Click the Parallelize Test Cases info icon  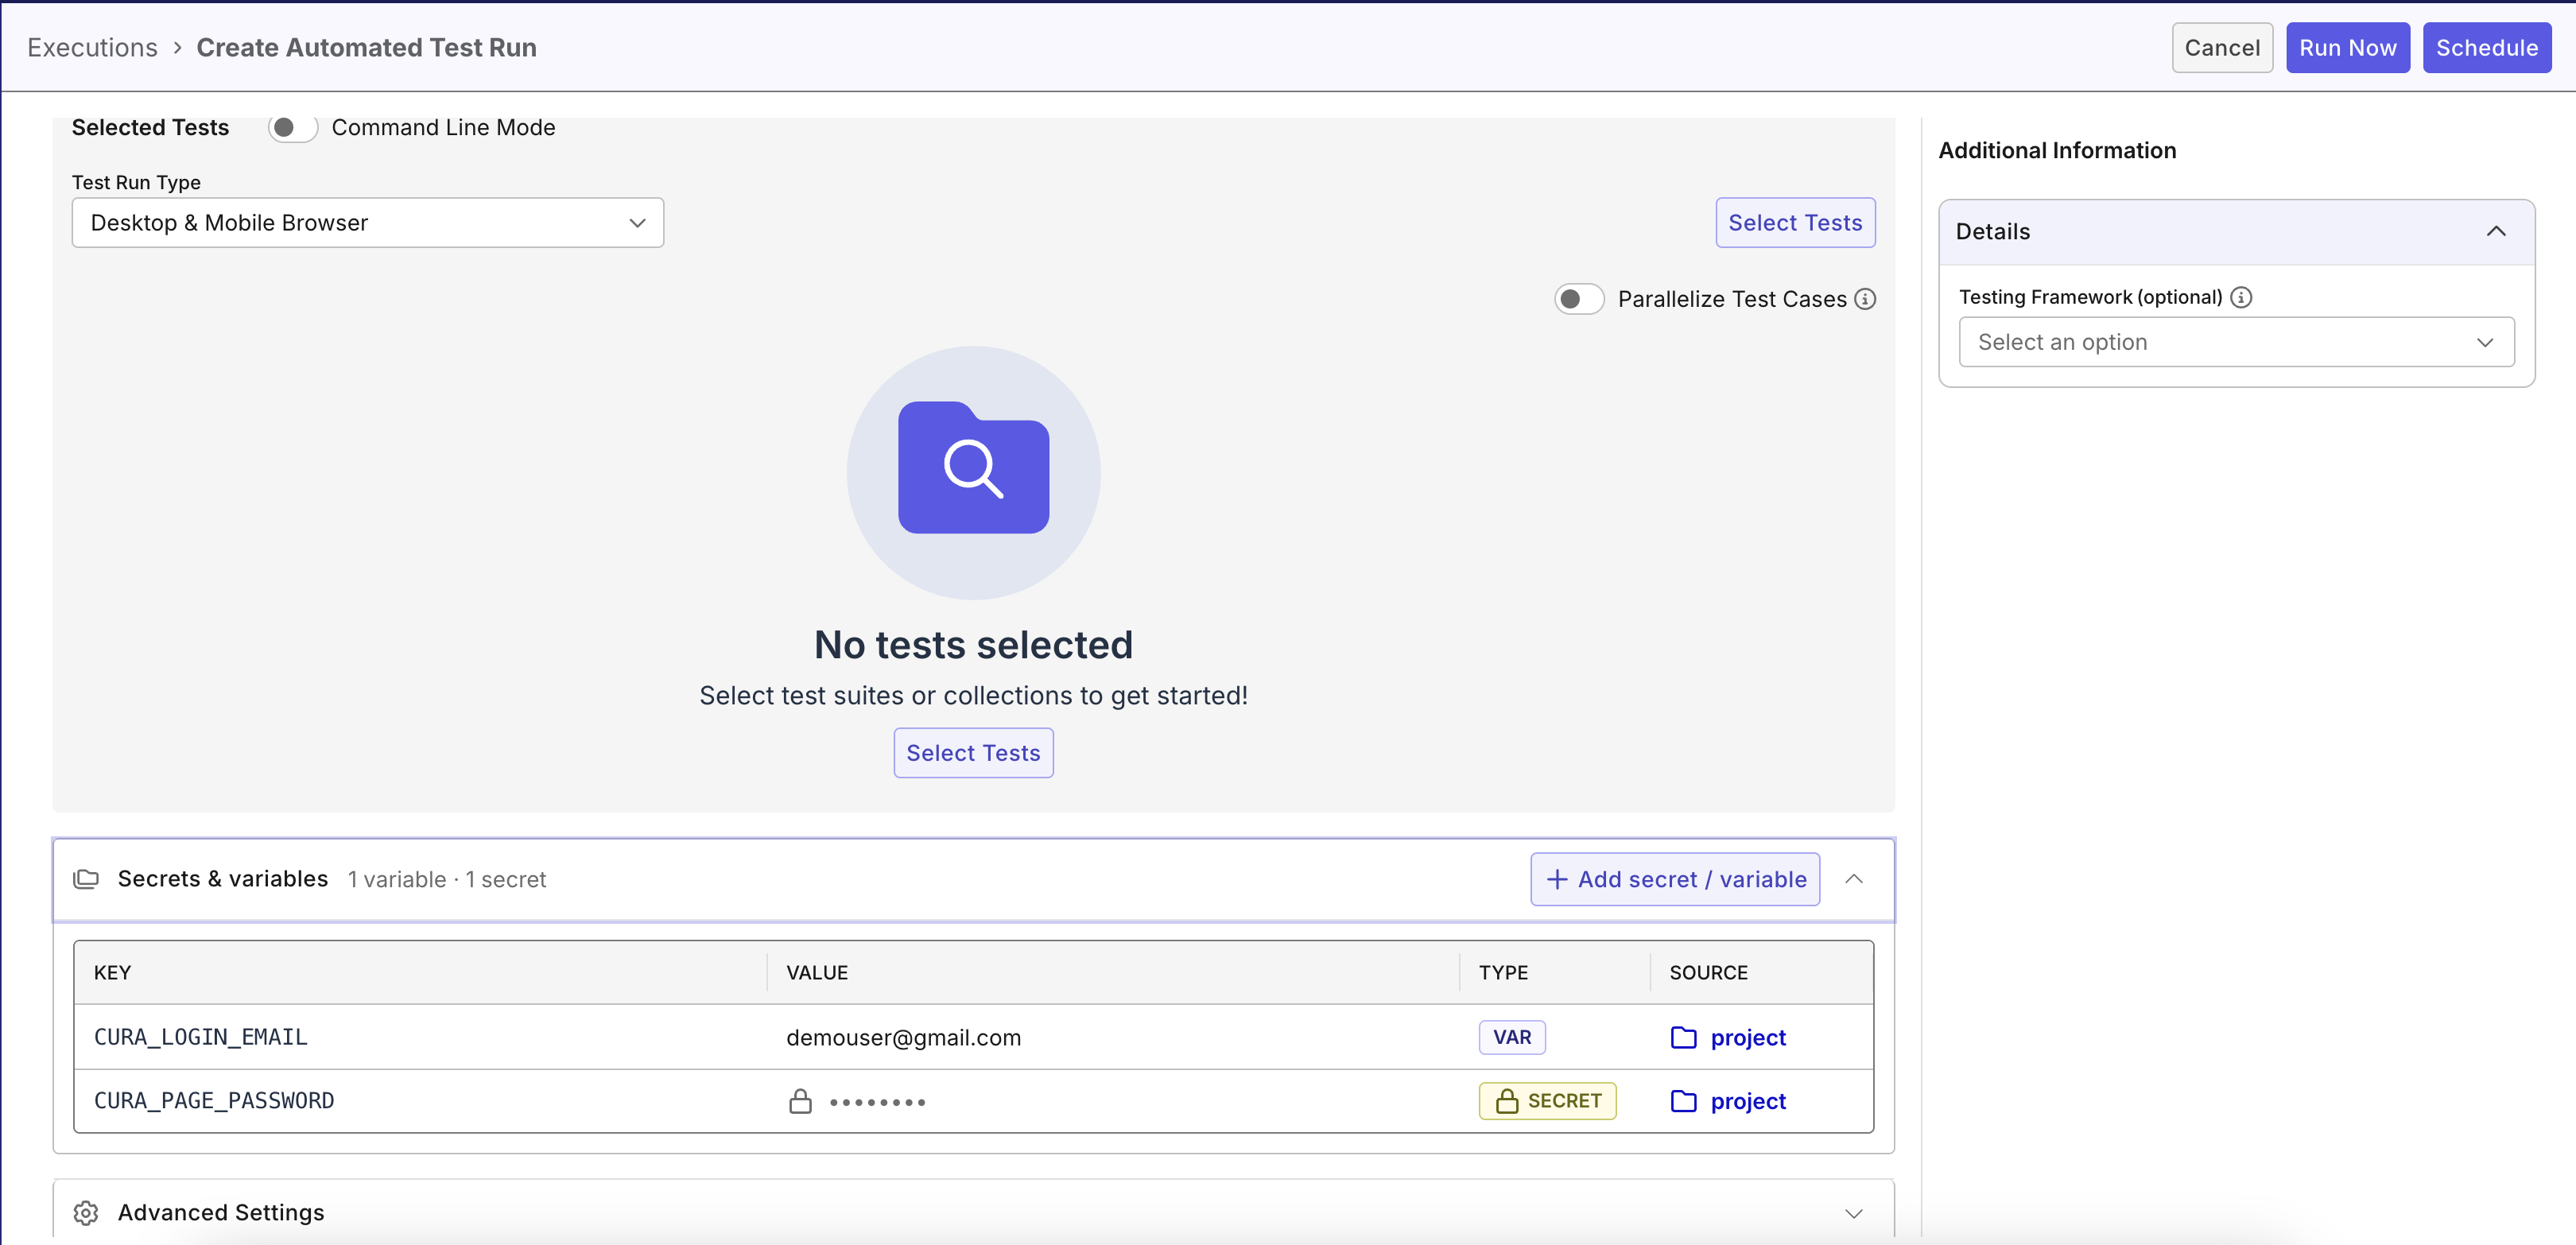(1865, 299)
